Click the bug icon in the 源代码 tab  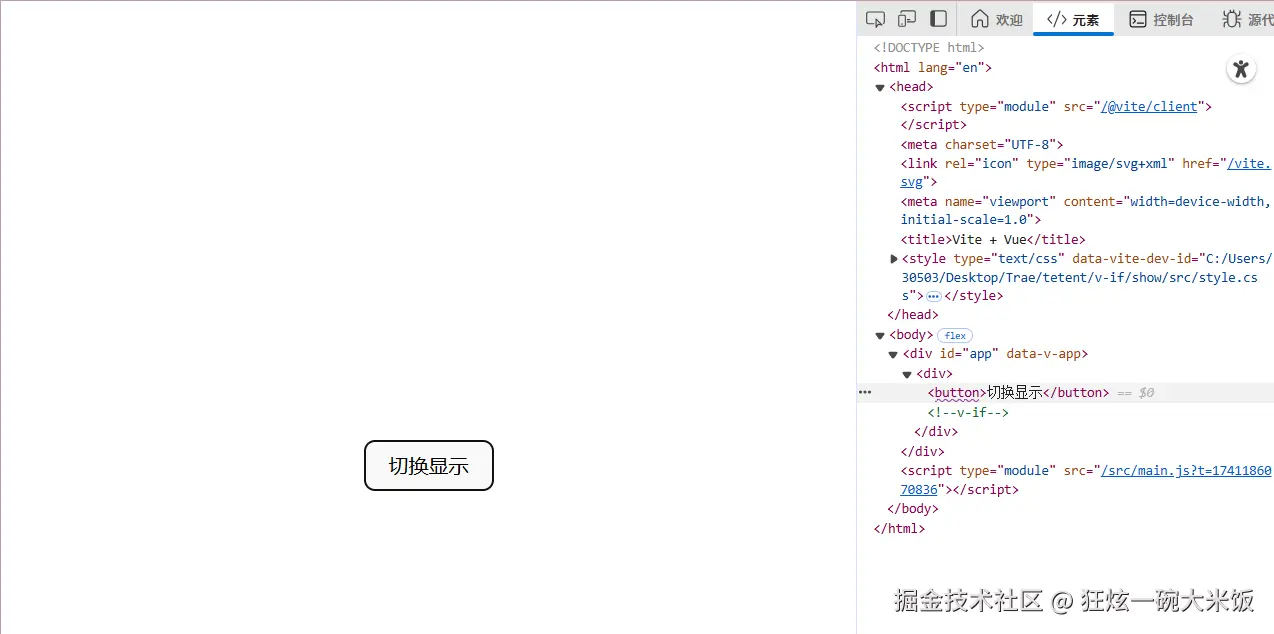tap(1231, 19)
